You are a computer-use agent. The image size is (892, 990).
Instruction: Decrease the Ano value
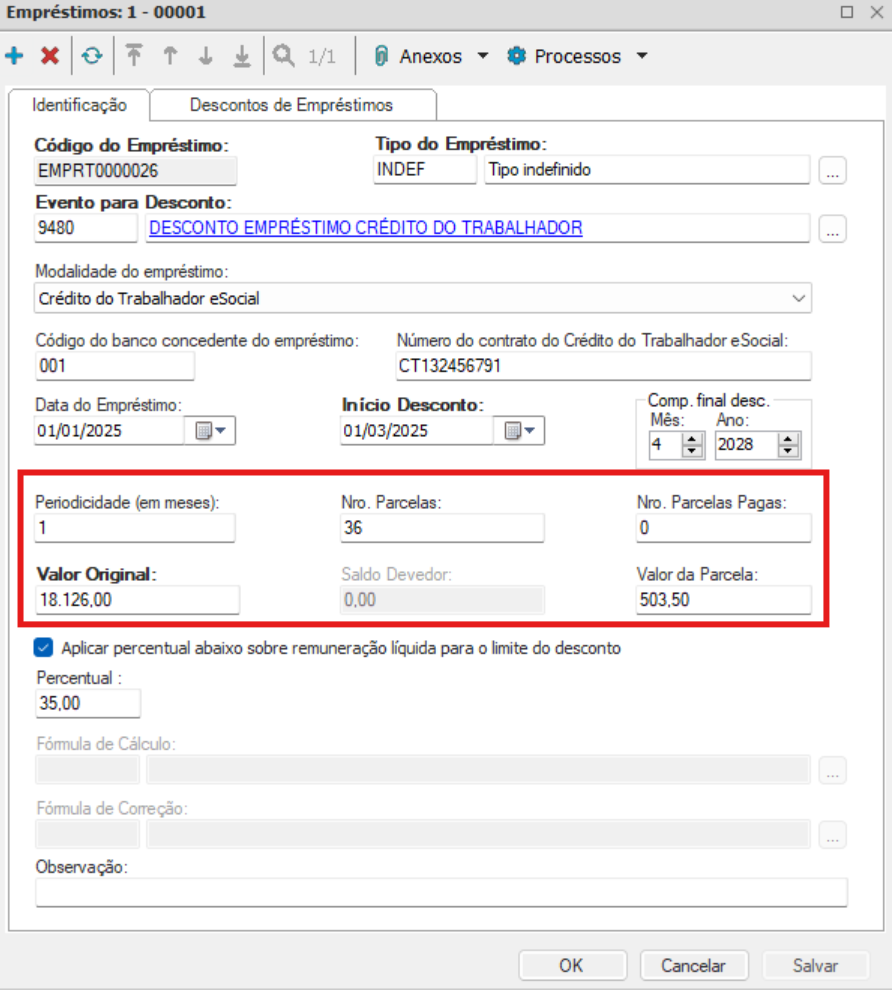click(x=788, y=451)
